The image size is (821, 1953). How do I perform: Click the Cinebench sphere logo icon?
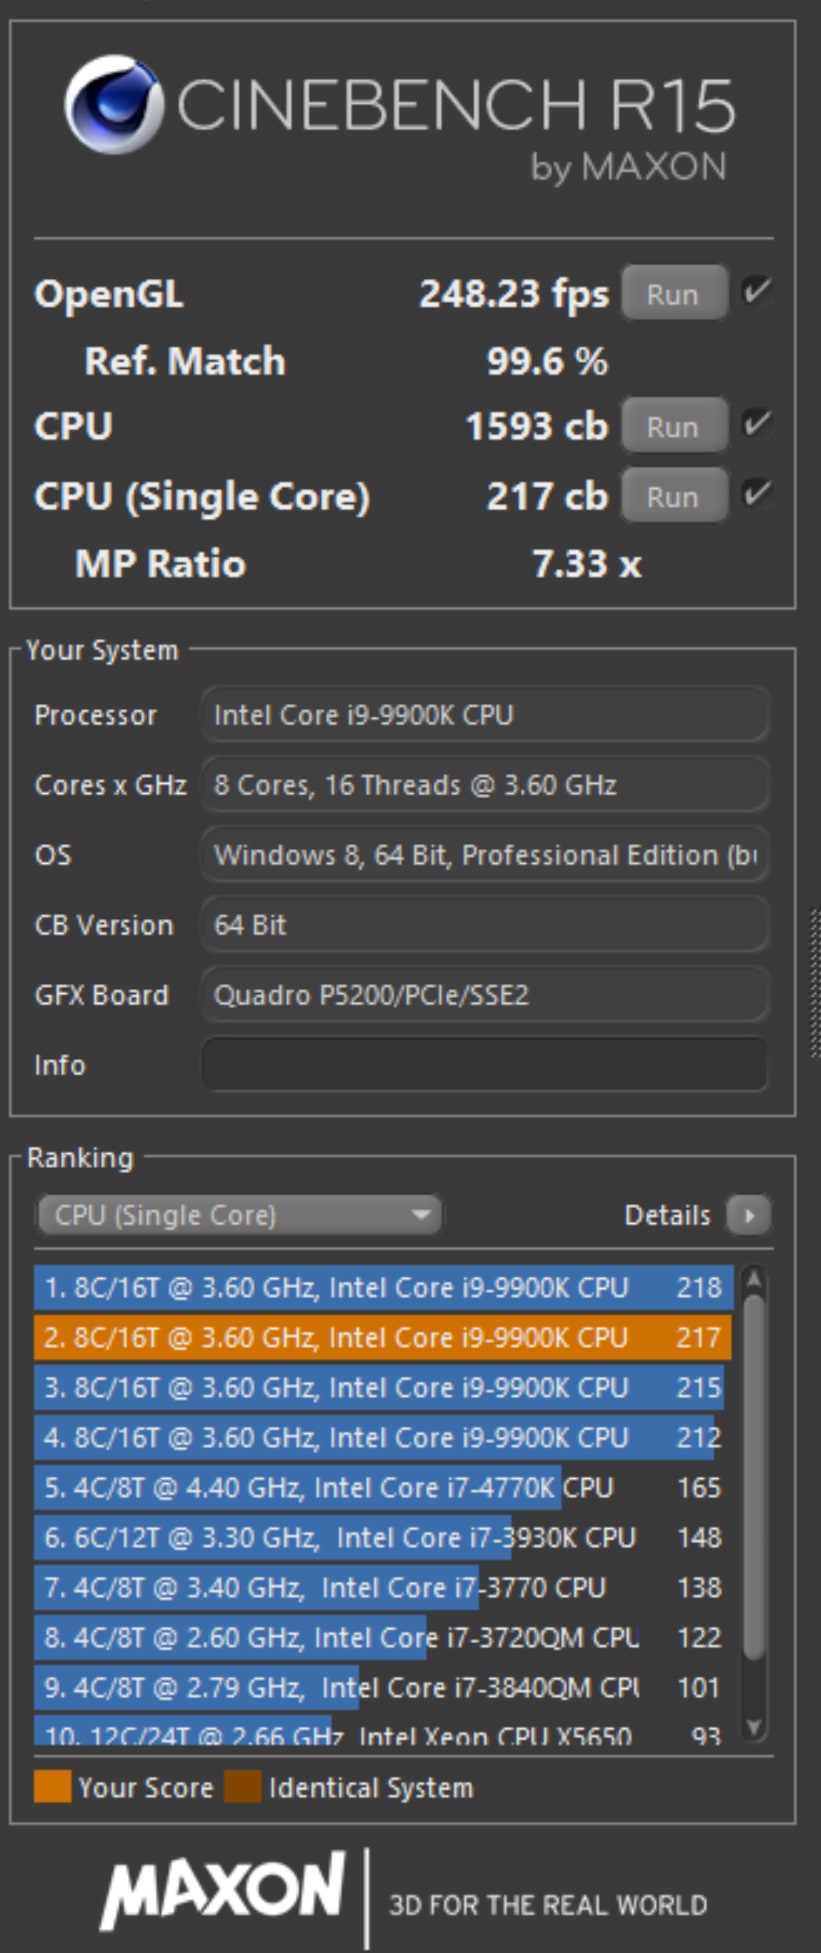[x=113, y=104]
